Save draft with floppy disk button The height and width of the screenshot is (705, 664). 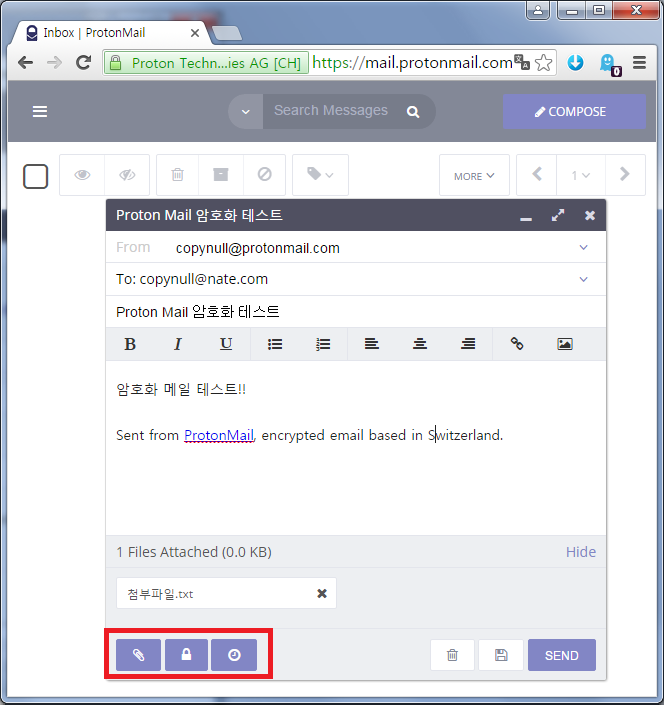coord(501,655)
